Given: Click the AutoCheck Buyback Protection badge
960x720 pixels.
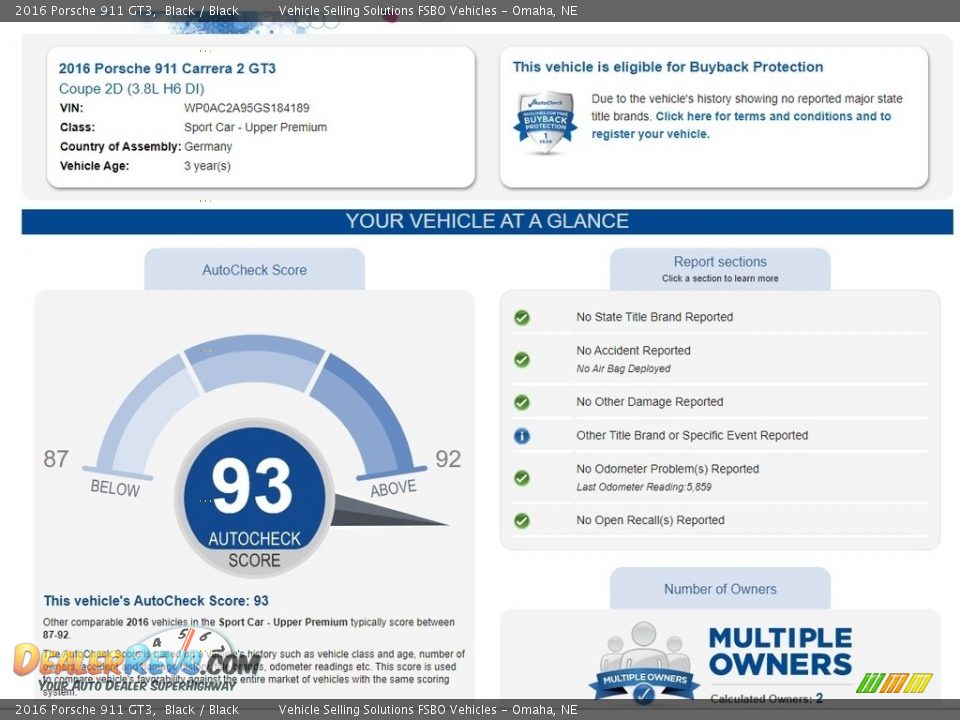Looking at the screenshot, I should pyautogui.click(x=545, y=122).
